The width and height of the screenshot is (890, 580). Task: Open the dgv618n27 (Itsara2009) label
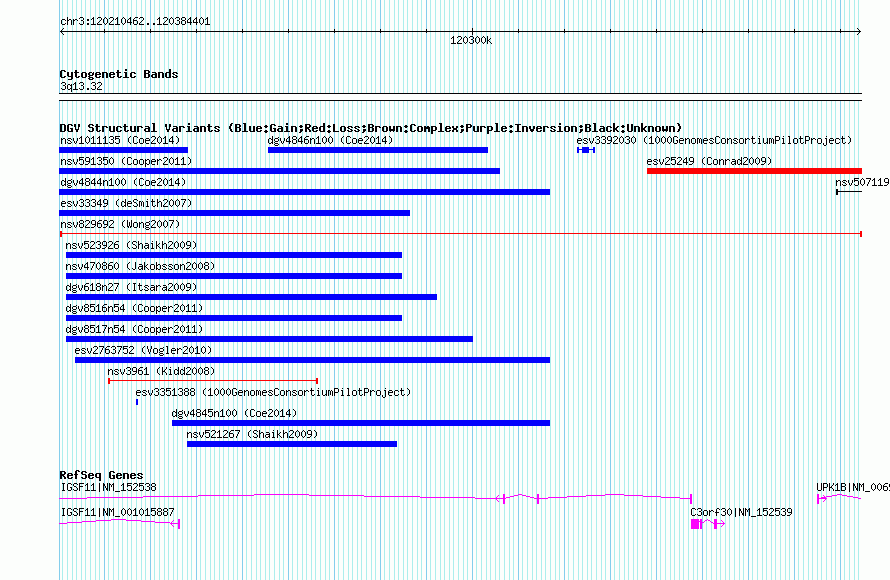(131, 287)
